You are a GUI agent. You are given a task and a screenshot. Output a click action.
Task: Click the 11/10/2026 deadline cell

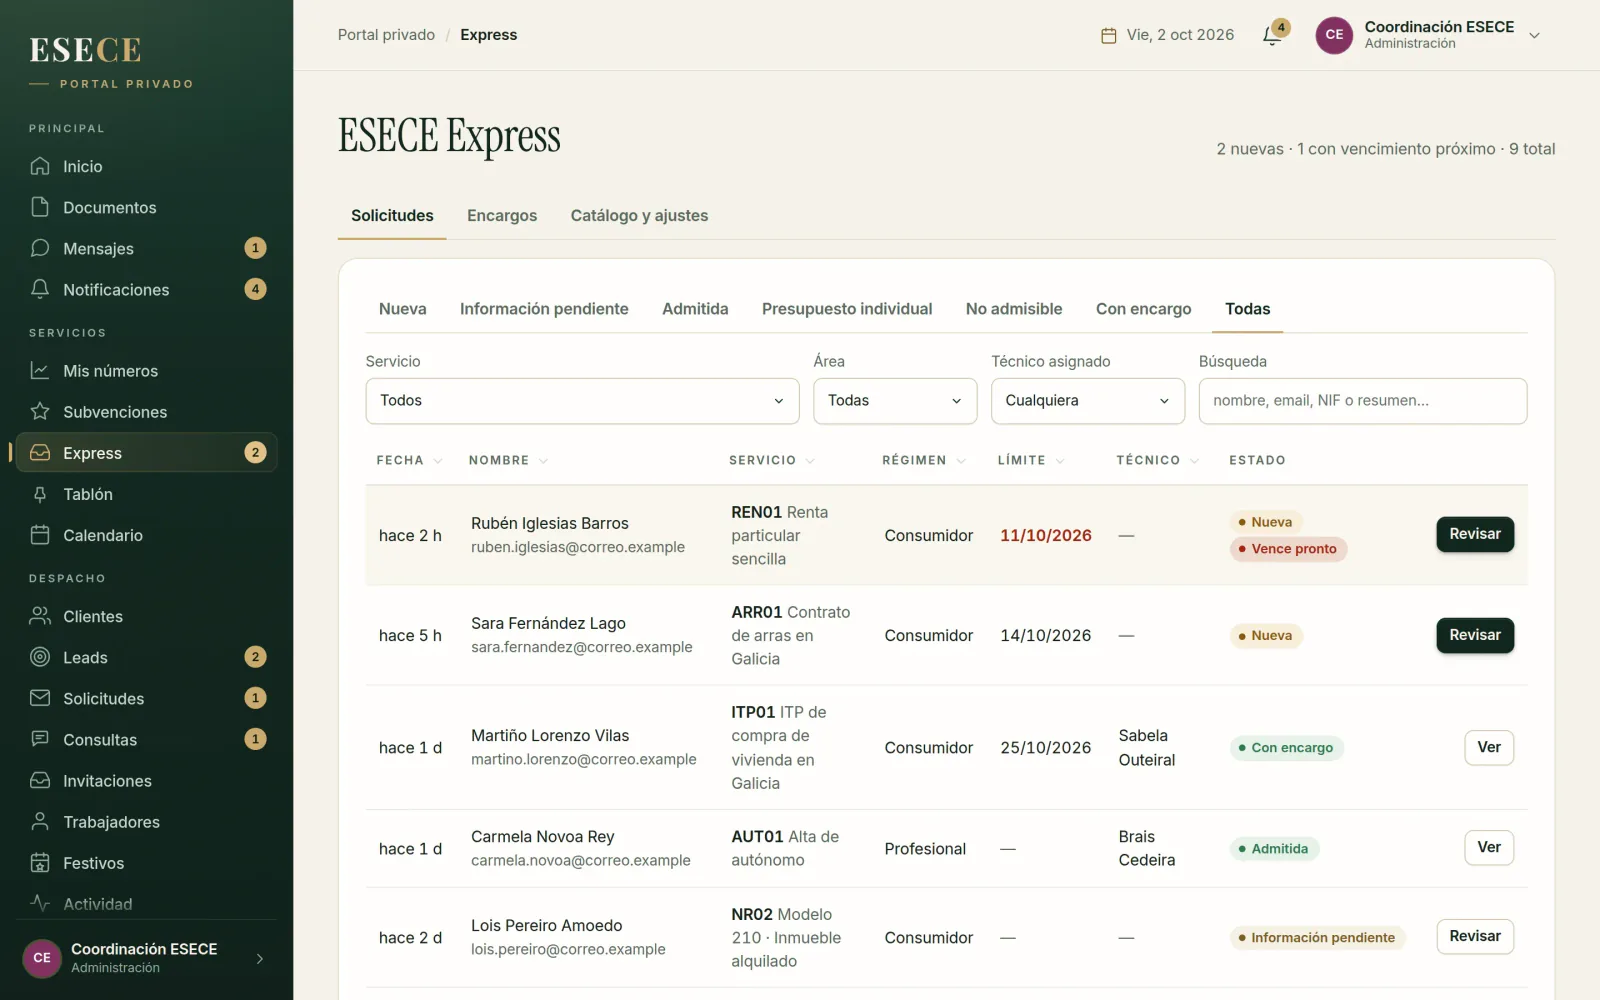(x=1046, y=535)
